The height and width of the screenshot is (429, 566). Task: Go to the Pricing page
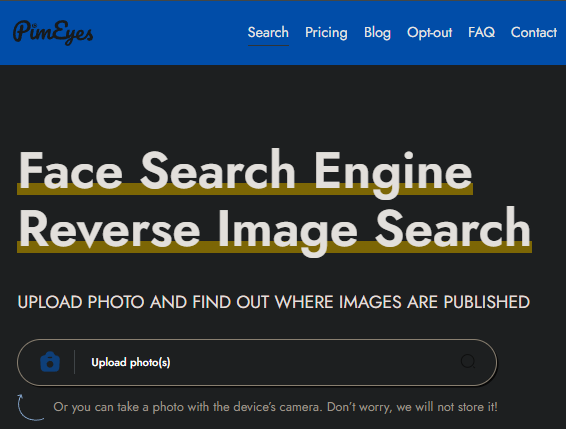pos(326,33)
